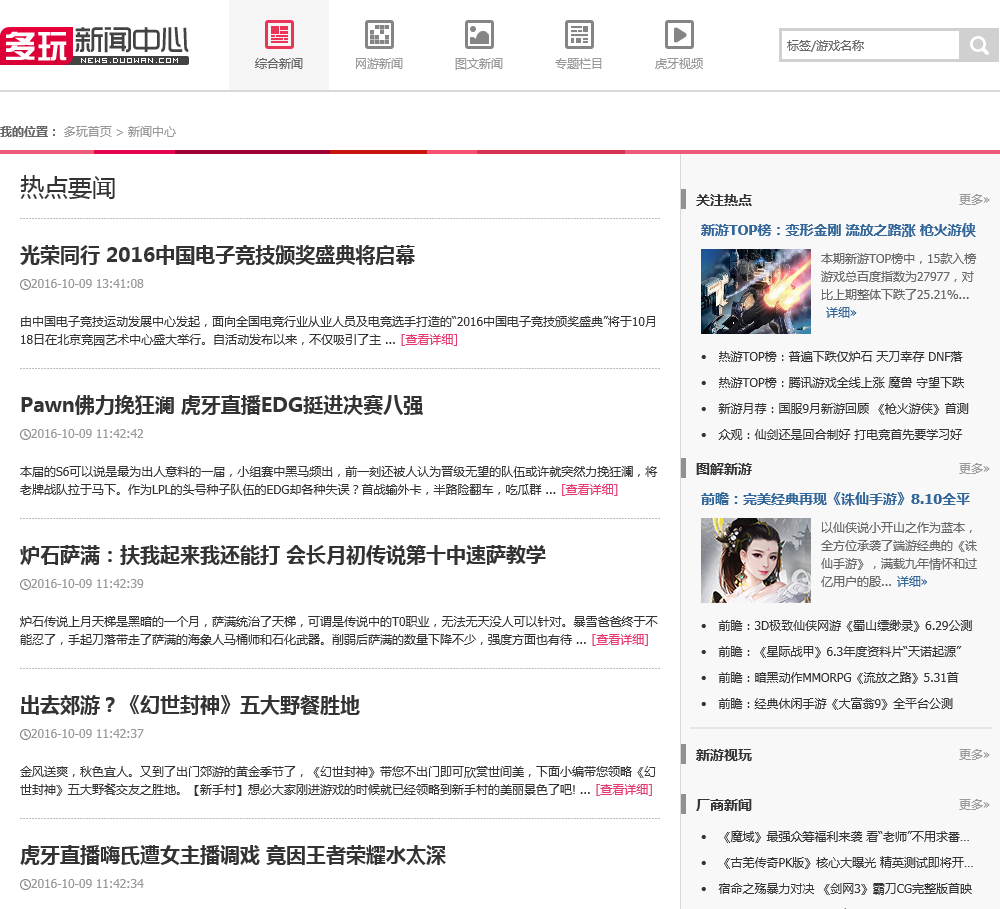1000x909 pixels.
Task: Open article 光荣同行 2016中国电子竞技颁奖盛典将启幕
Action: pos(217,255)
